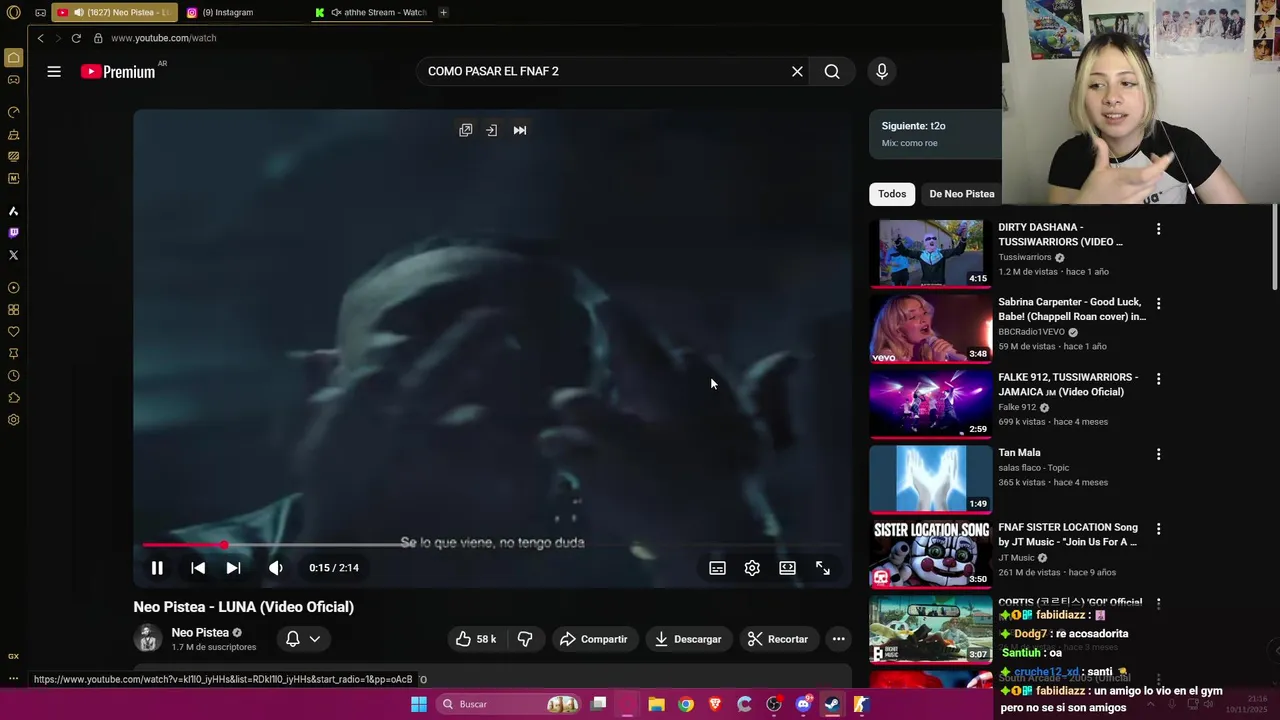Run search with the magnifier button
Viewport: 1280px width, 720px height.
[832, 71]
